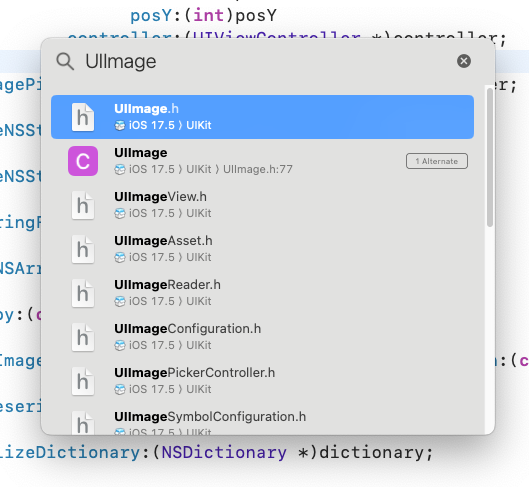This screenshot has width=529, height=487.
Task: Open the UIImageAsset.h result
Action: 262,249
